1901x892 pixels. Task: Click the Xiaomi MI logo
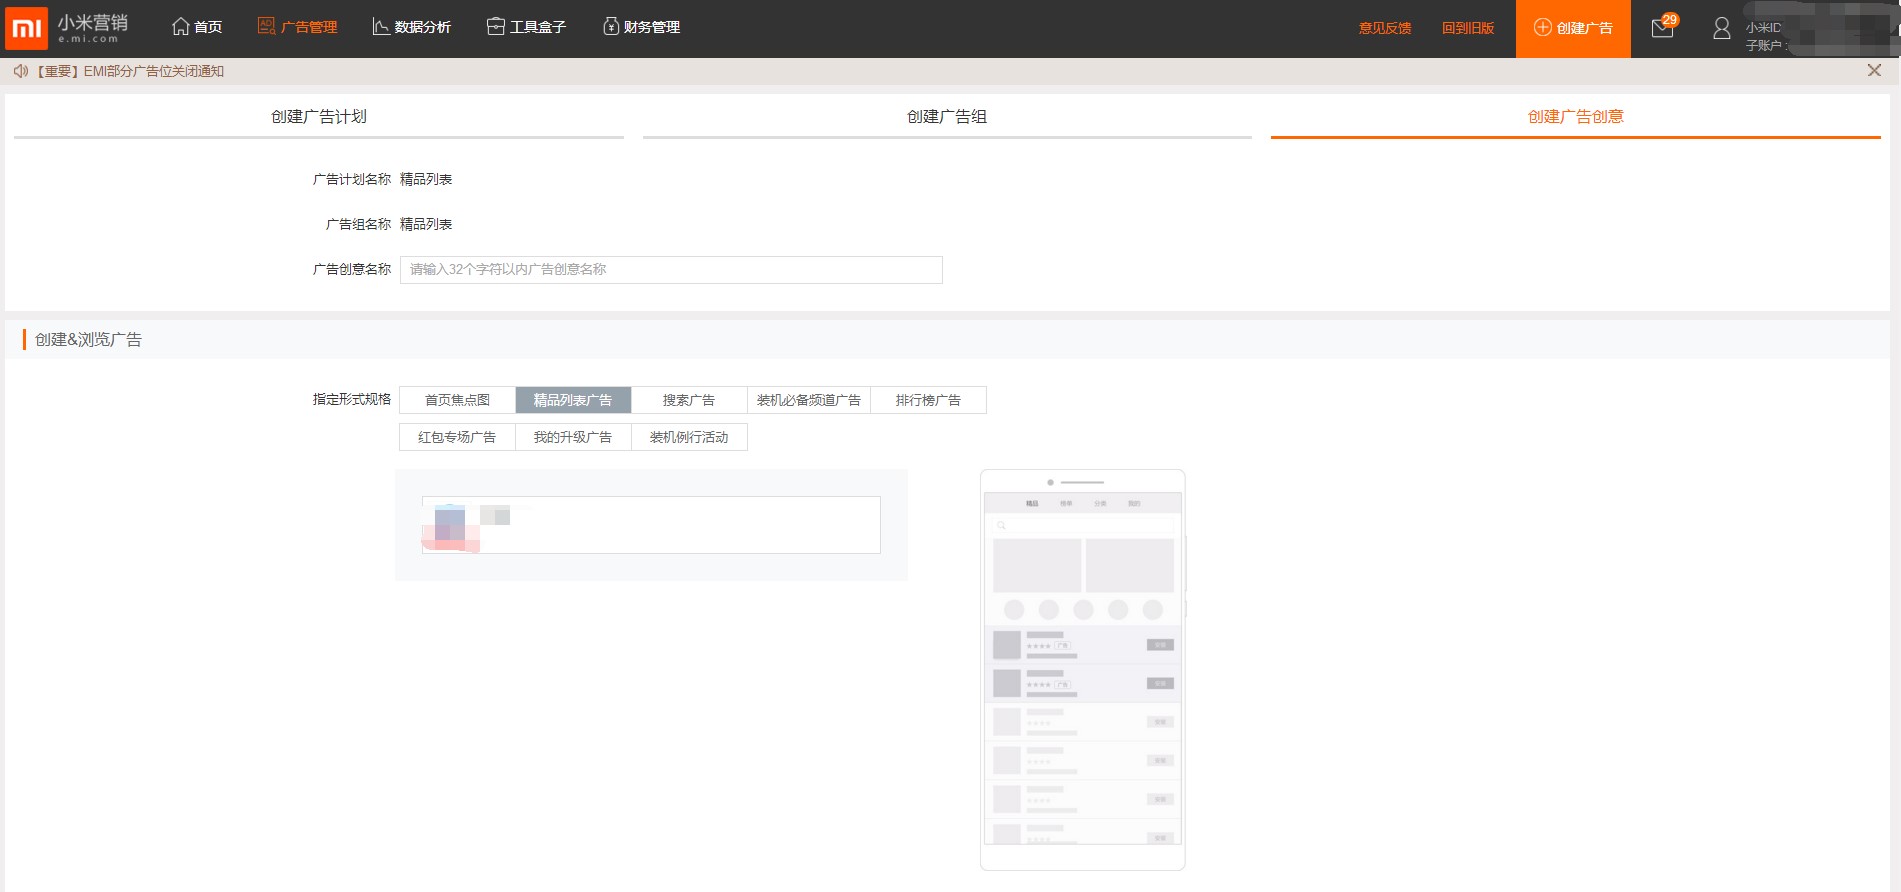click(x=26, y=28)
